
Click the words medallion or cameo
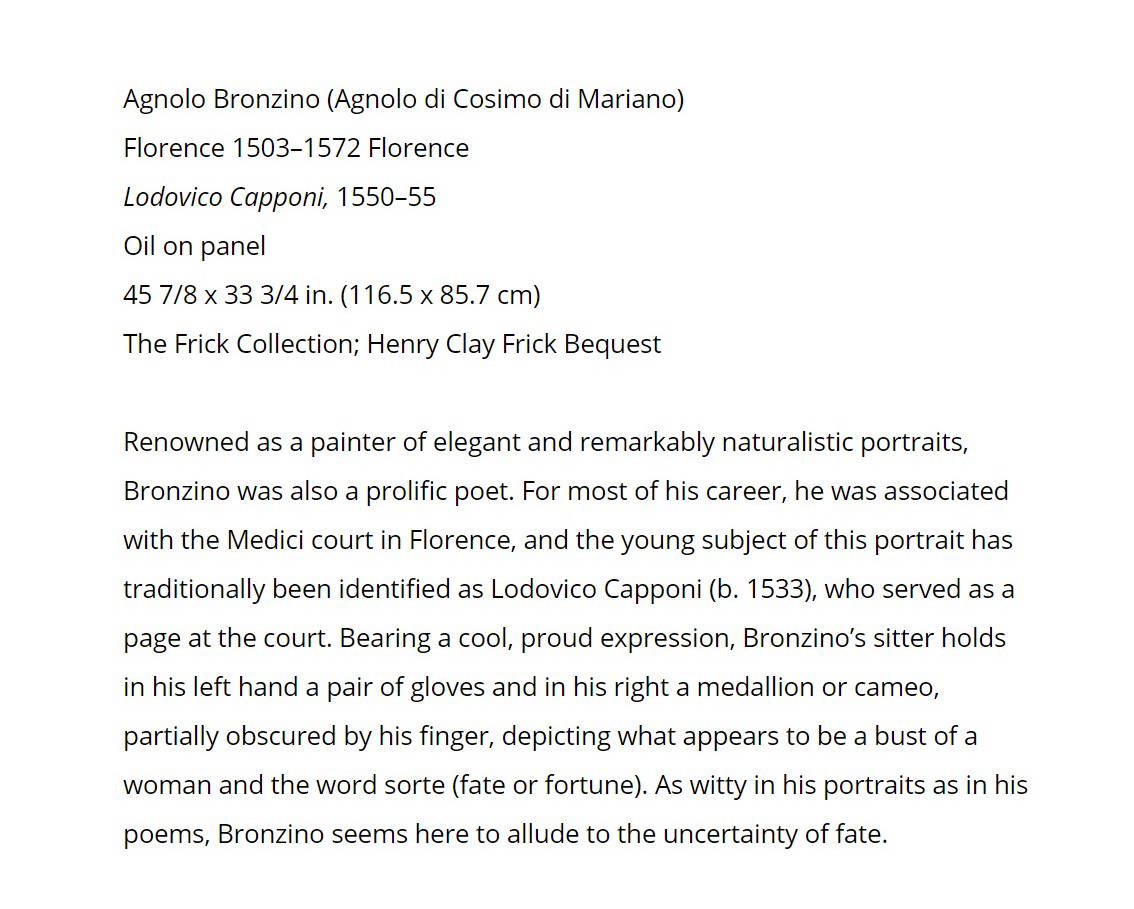816,687
